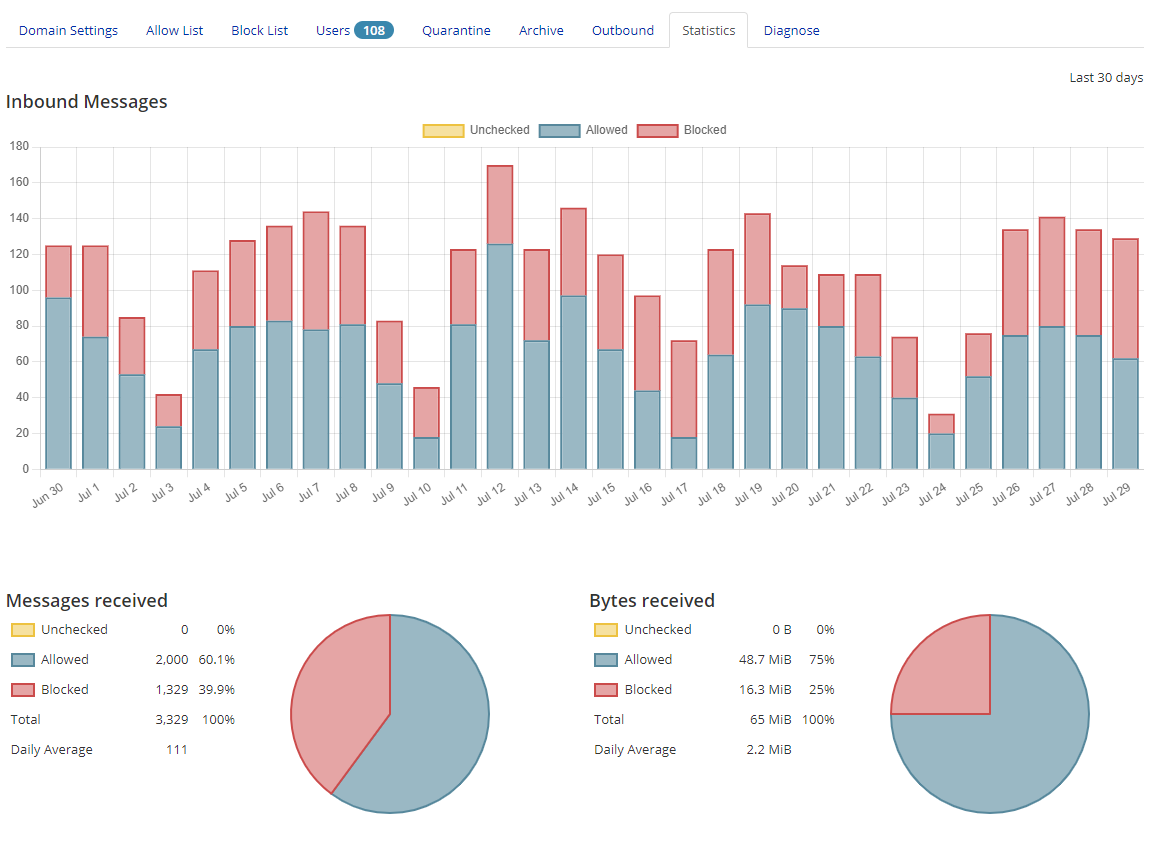Select the Jul 12 bar in the inbound chart
This screenshot has width=1153, height=852.
[497, 300]
